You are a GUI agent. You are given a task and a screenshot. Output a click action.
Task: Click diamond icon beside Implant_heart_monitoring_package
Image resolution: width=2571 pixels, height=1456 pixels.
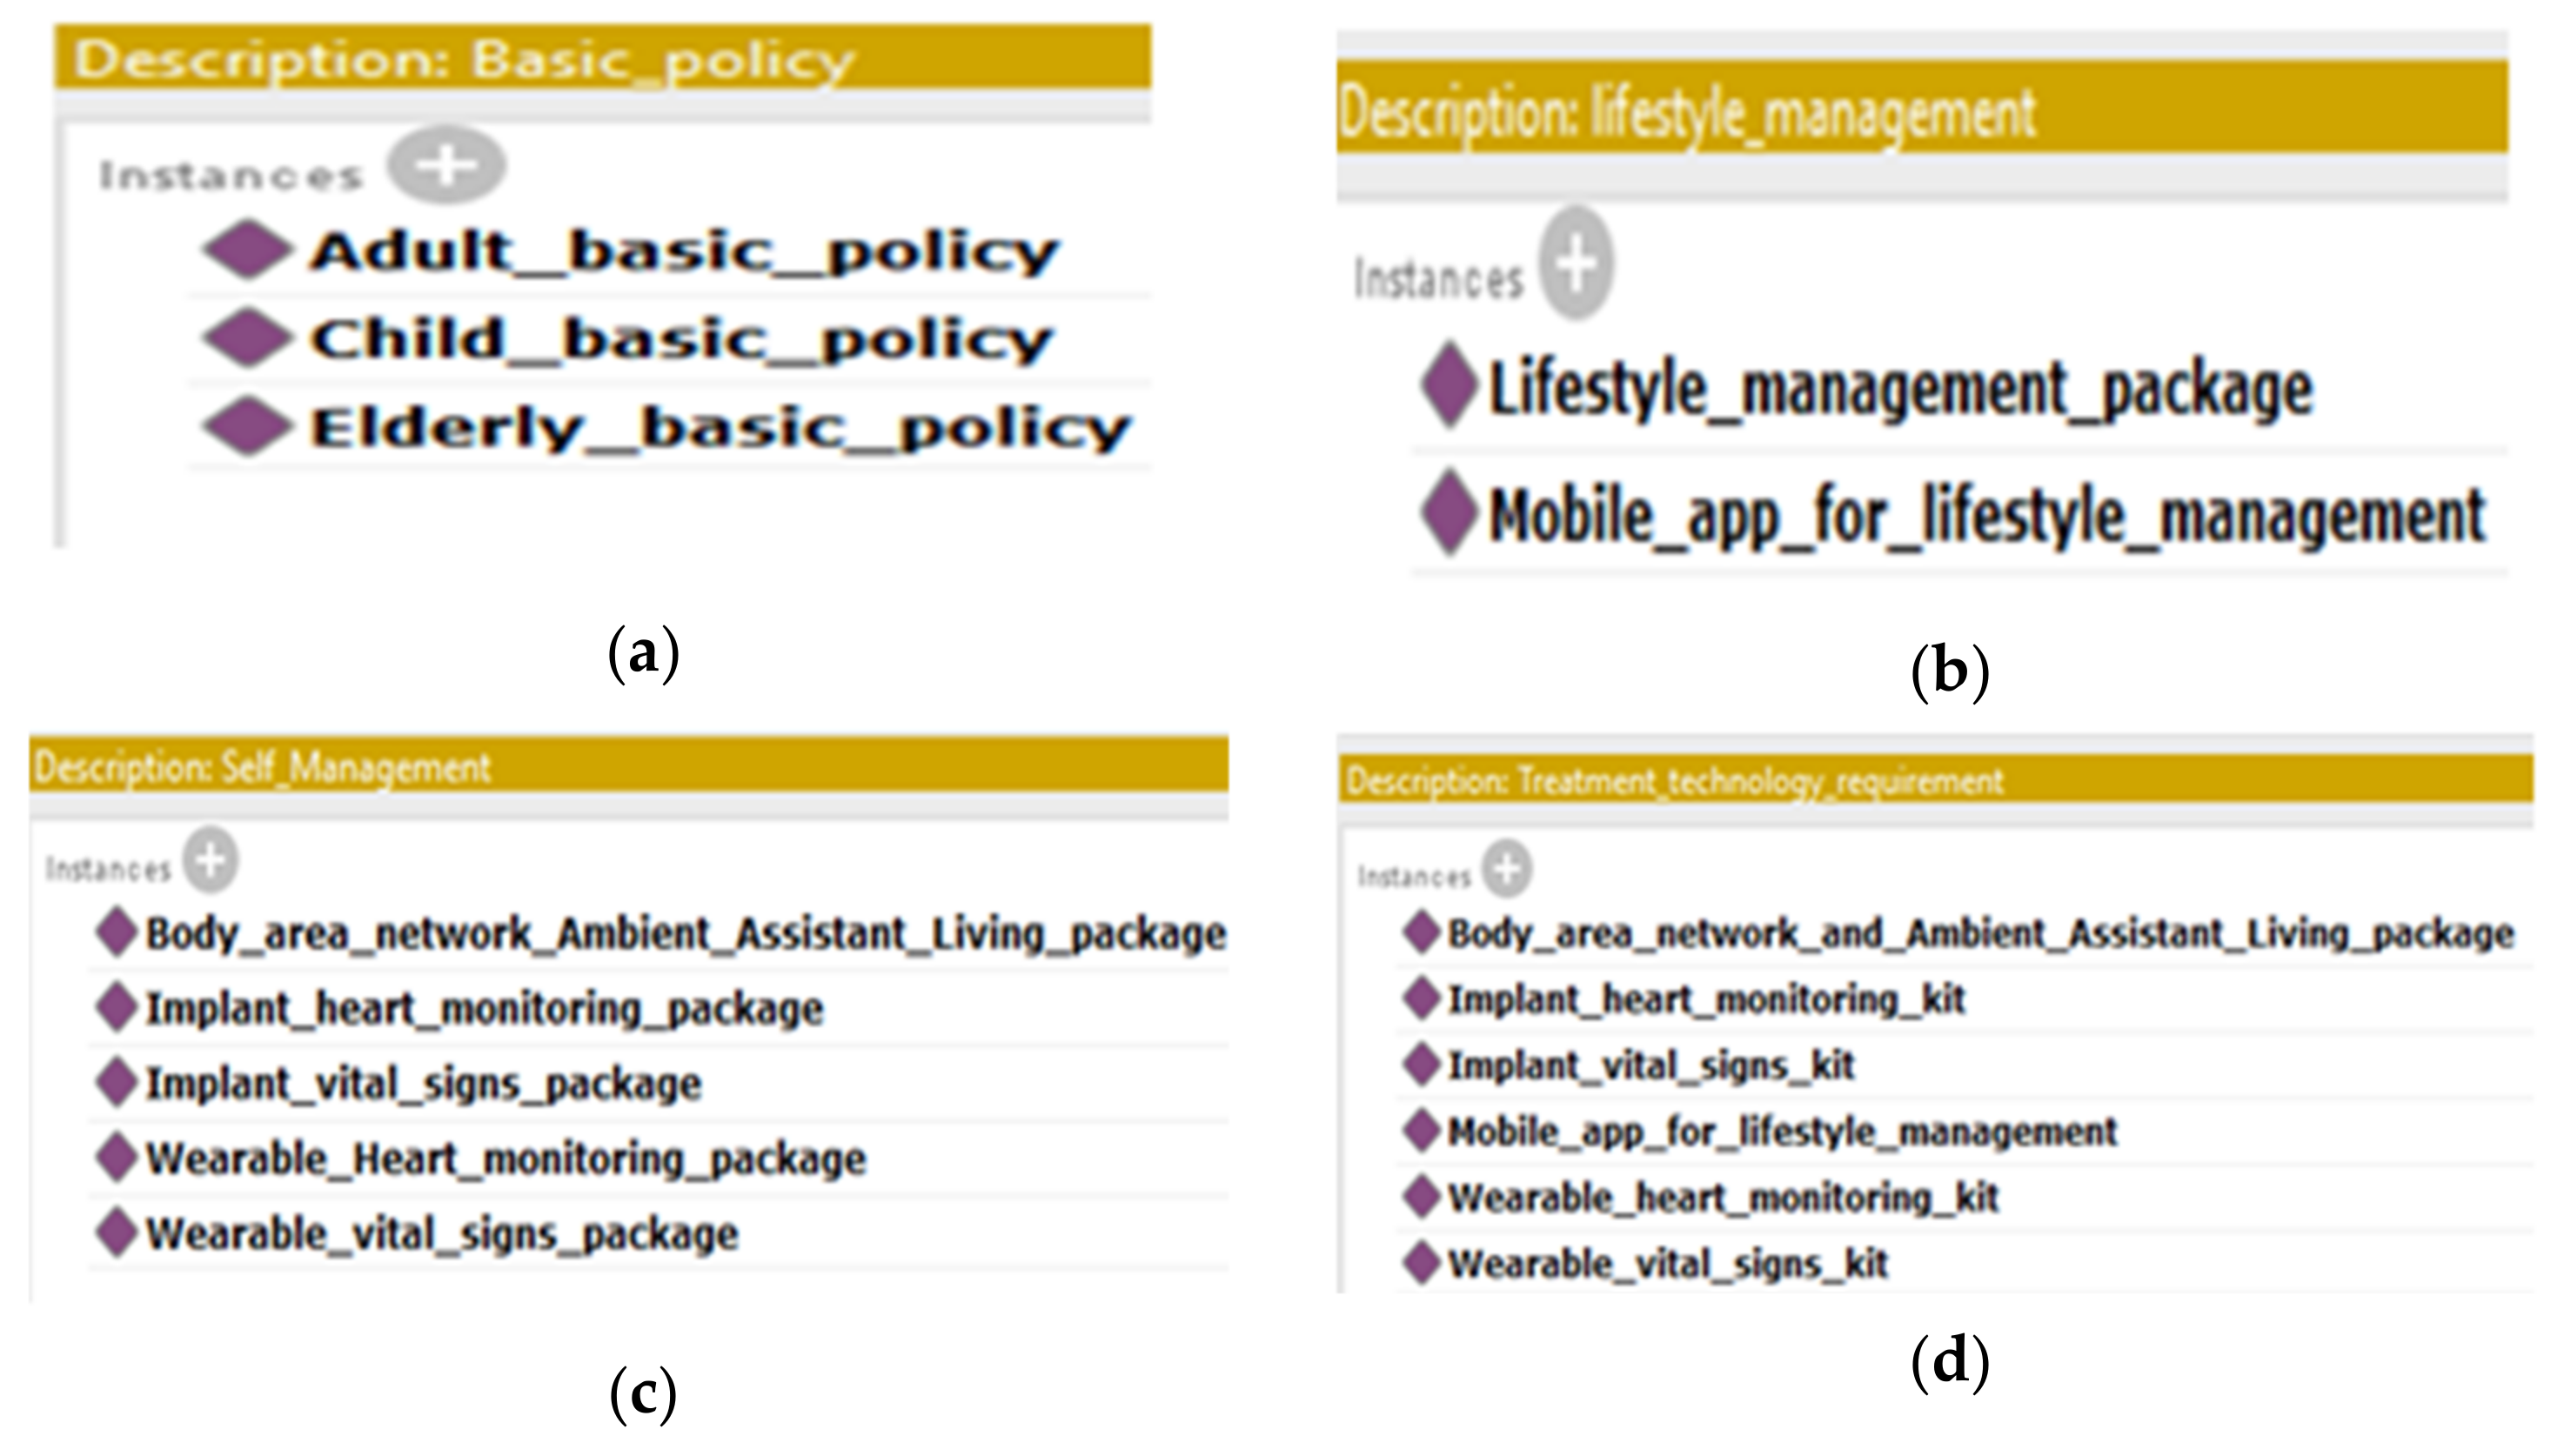coord(116,1007)
